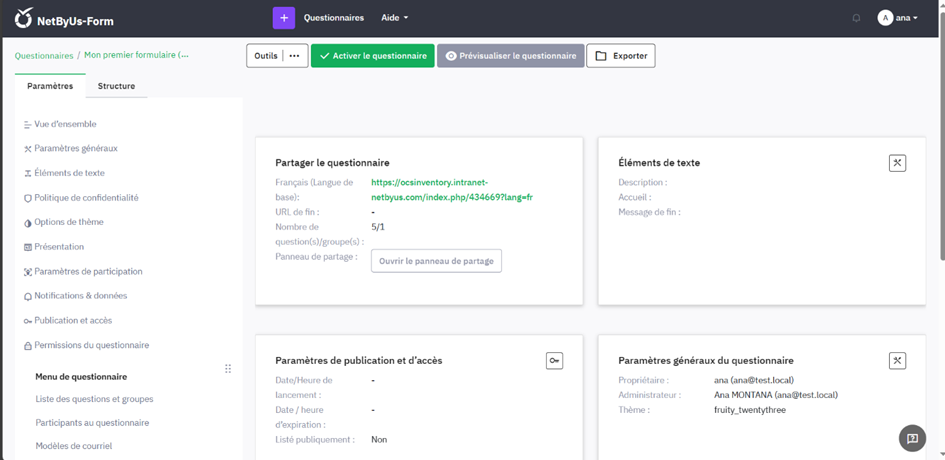This screenshot has width=945, height=460.
Task: Open the Outils three-dots menu
Action: coord(294,56)
